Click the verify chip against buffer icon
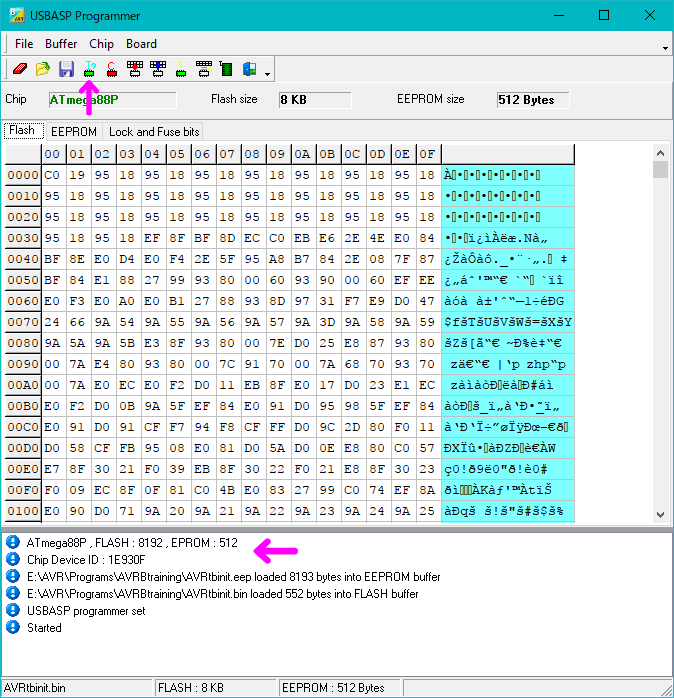The image size is (674, 698). [204, 69]
